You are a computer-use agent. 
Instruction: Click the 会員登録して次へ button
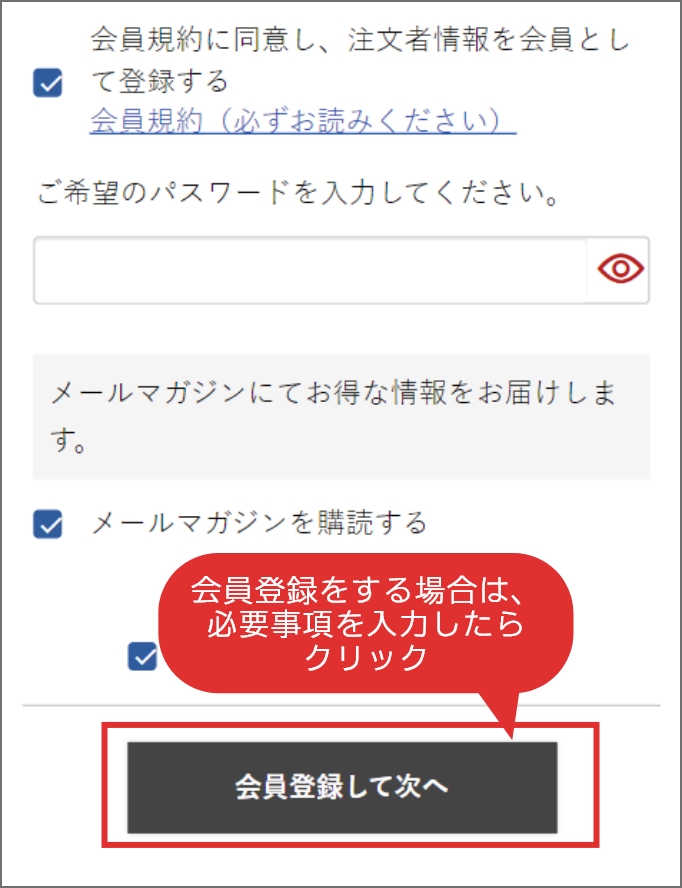coord(342,787)
